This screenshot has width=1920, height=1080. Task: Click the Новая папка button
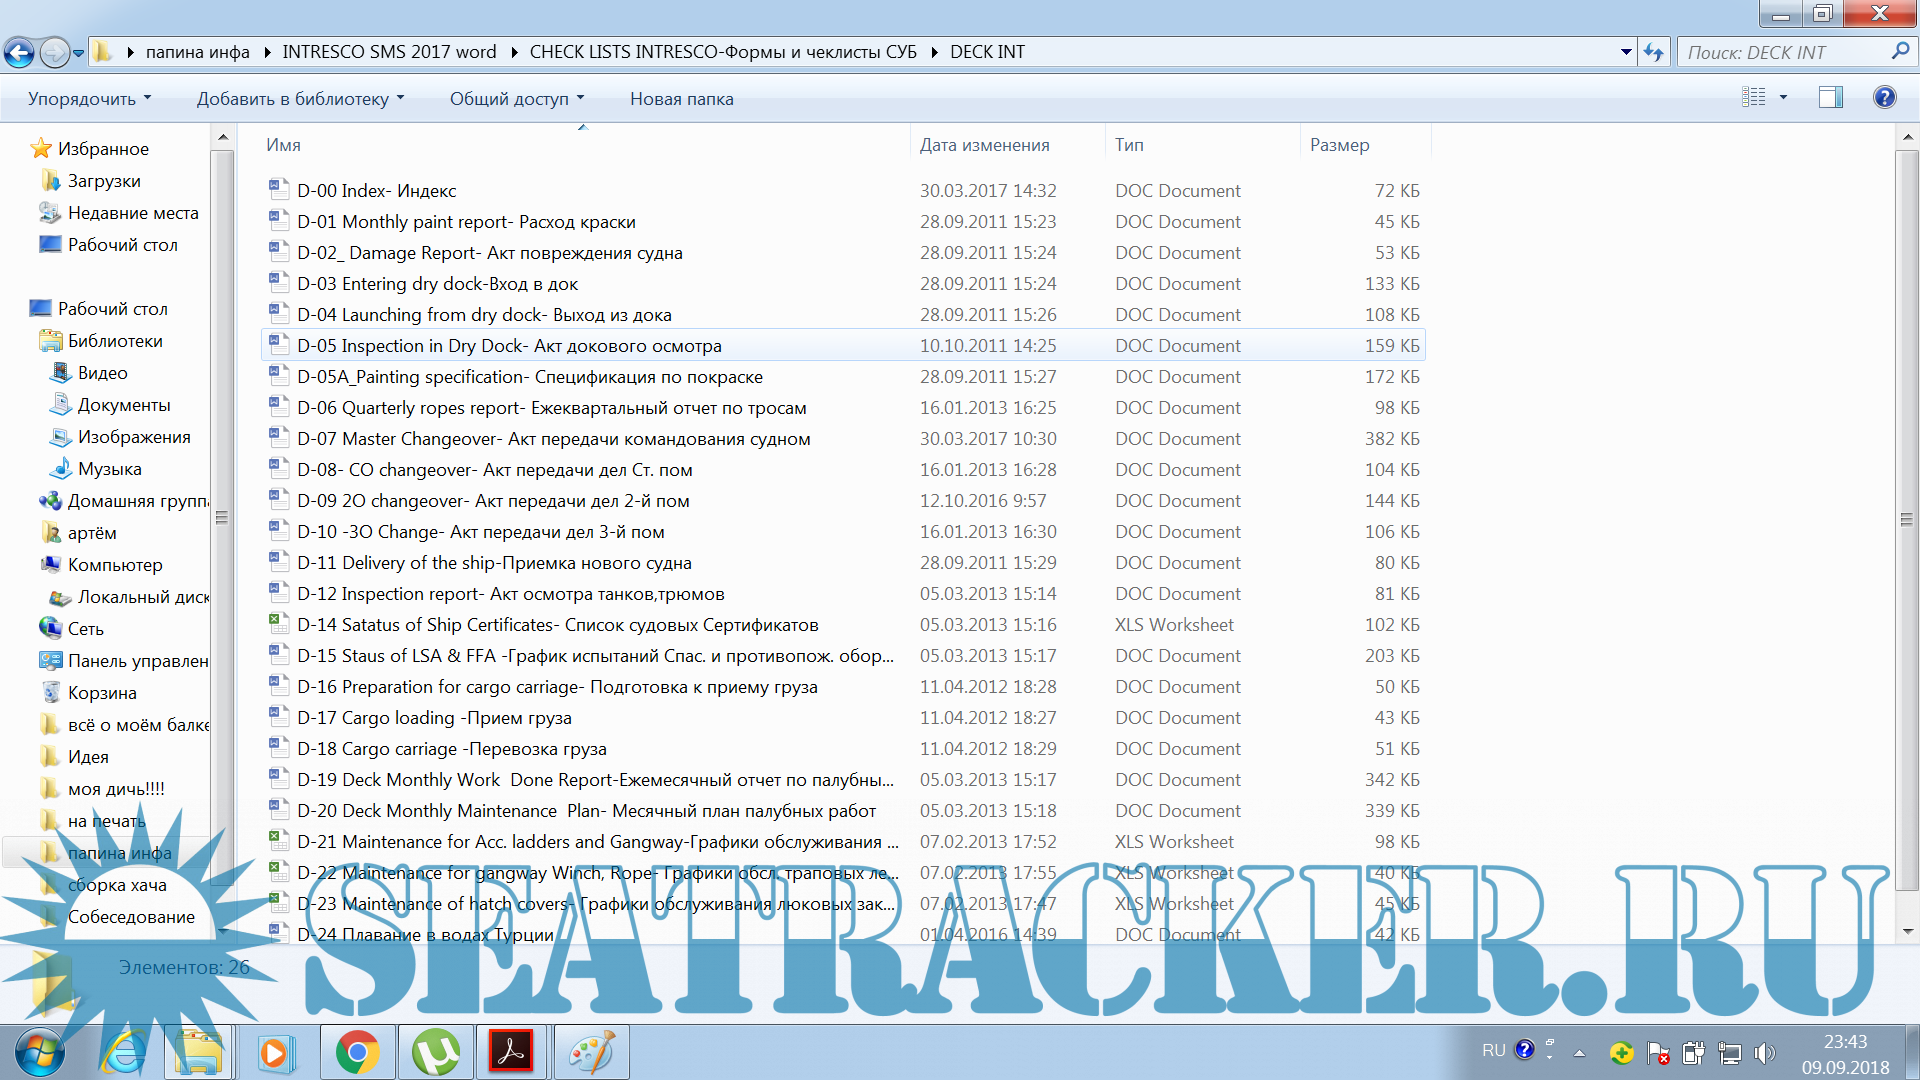[x=681, y=99]
